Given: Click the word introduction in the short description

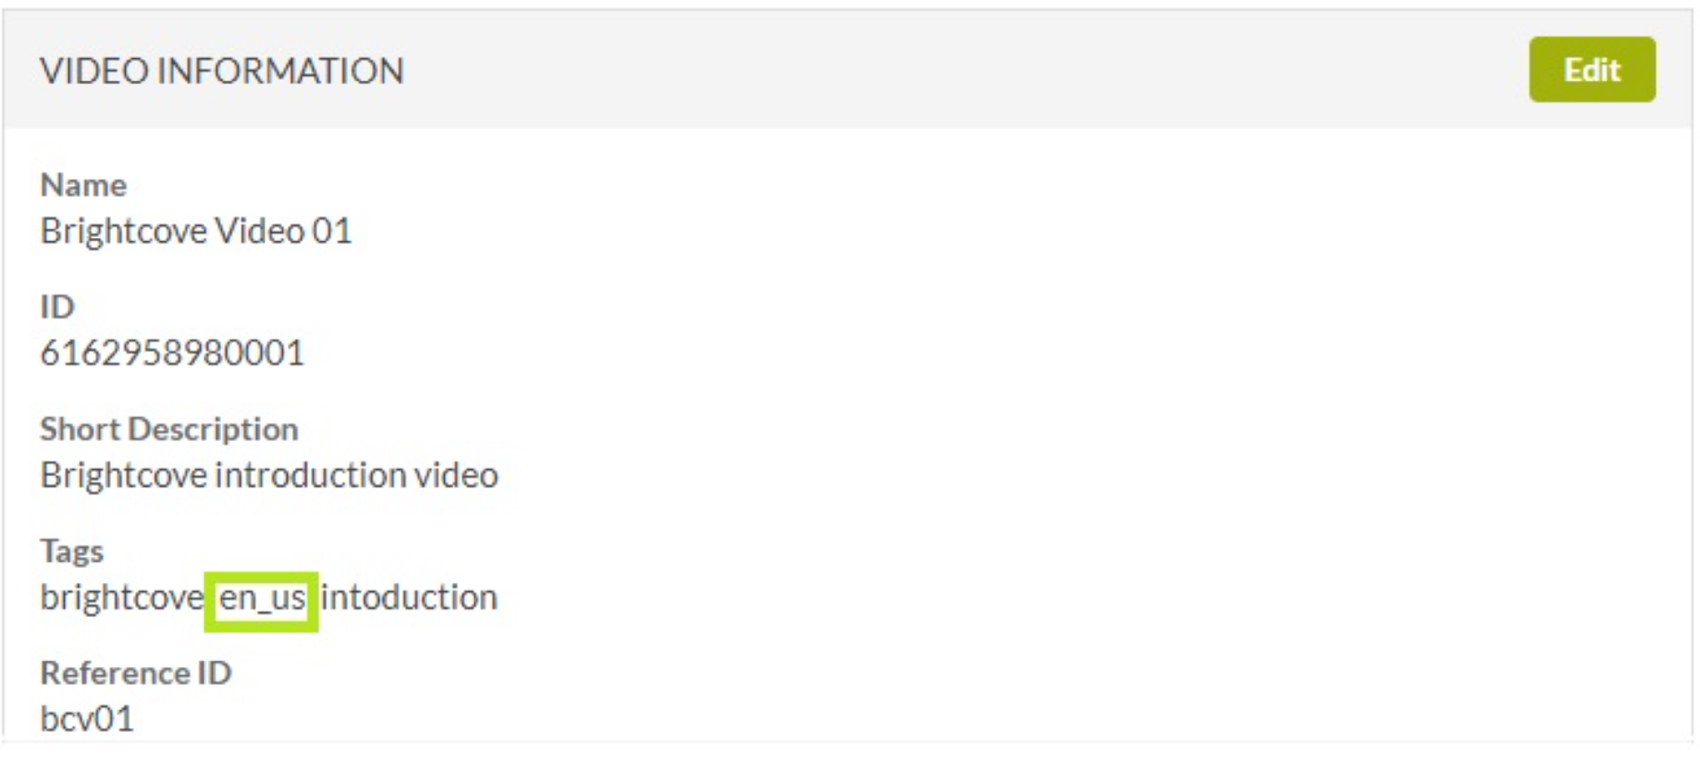Looking at the screenshot, I should (x=310, y=475).
